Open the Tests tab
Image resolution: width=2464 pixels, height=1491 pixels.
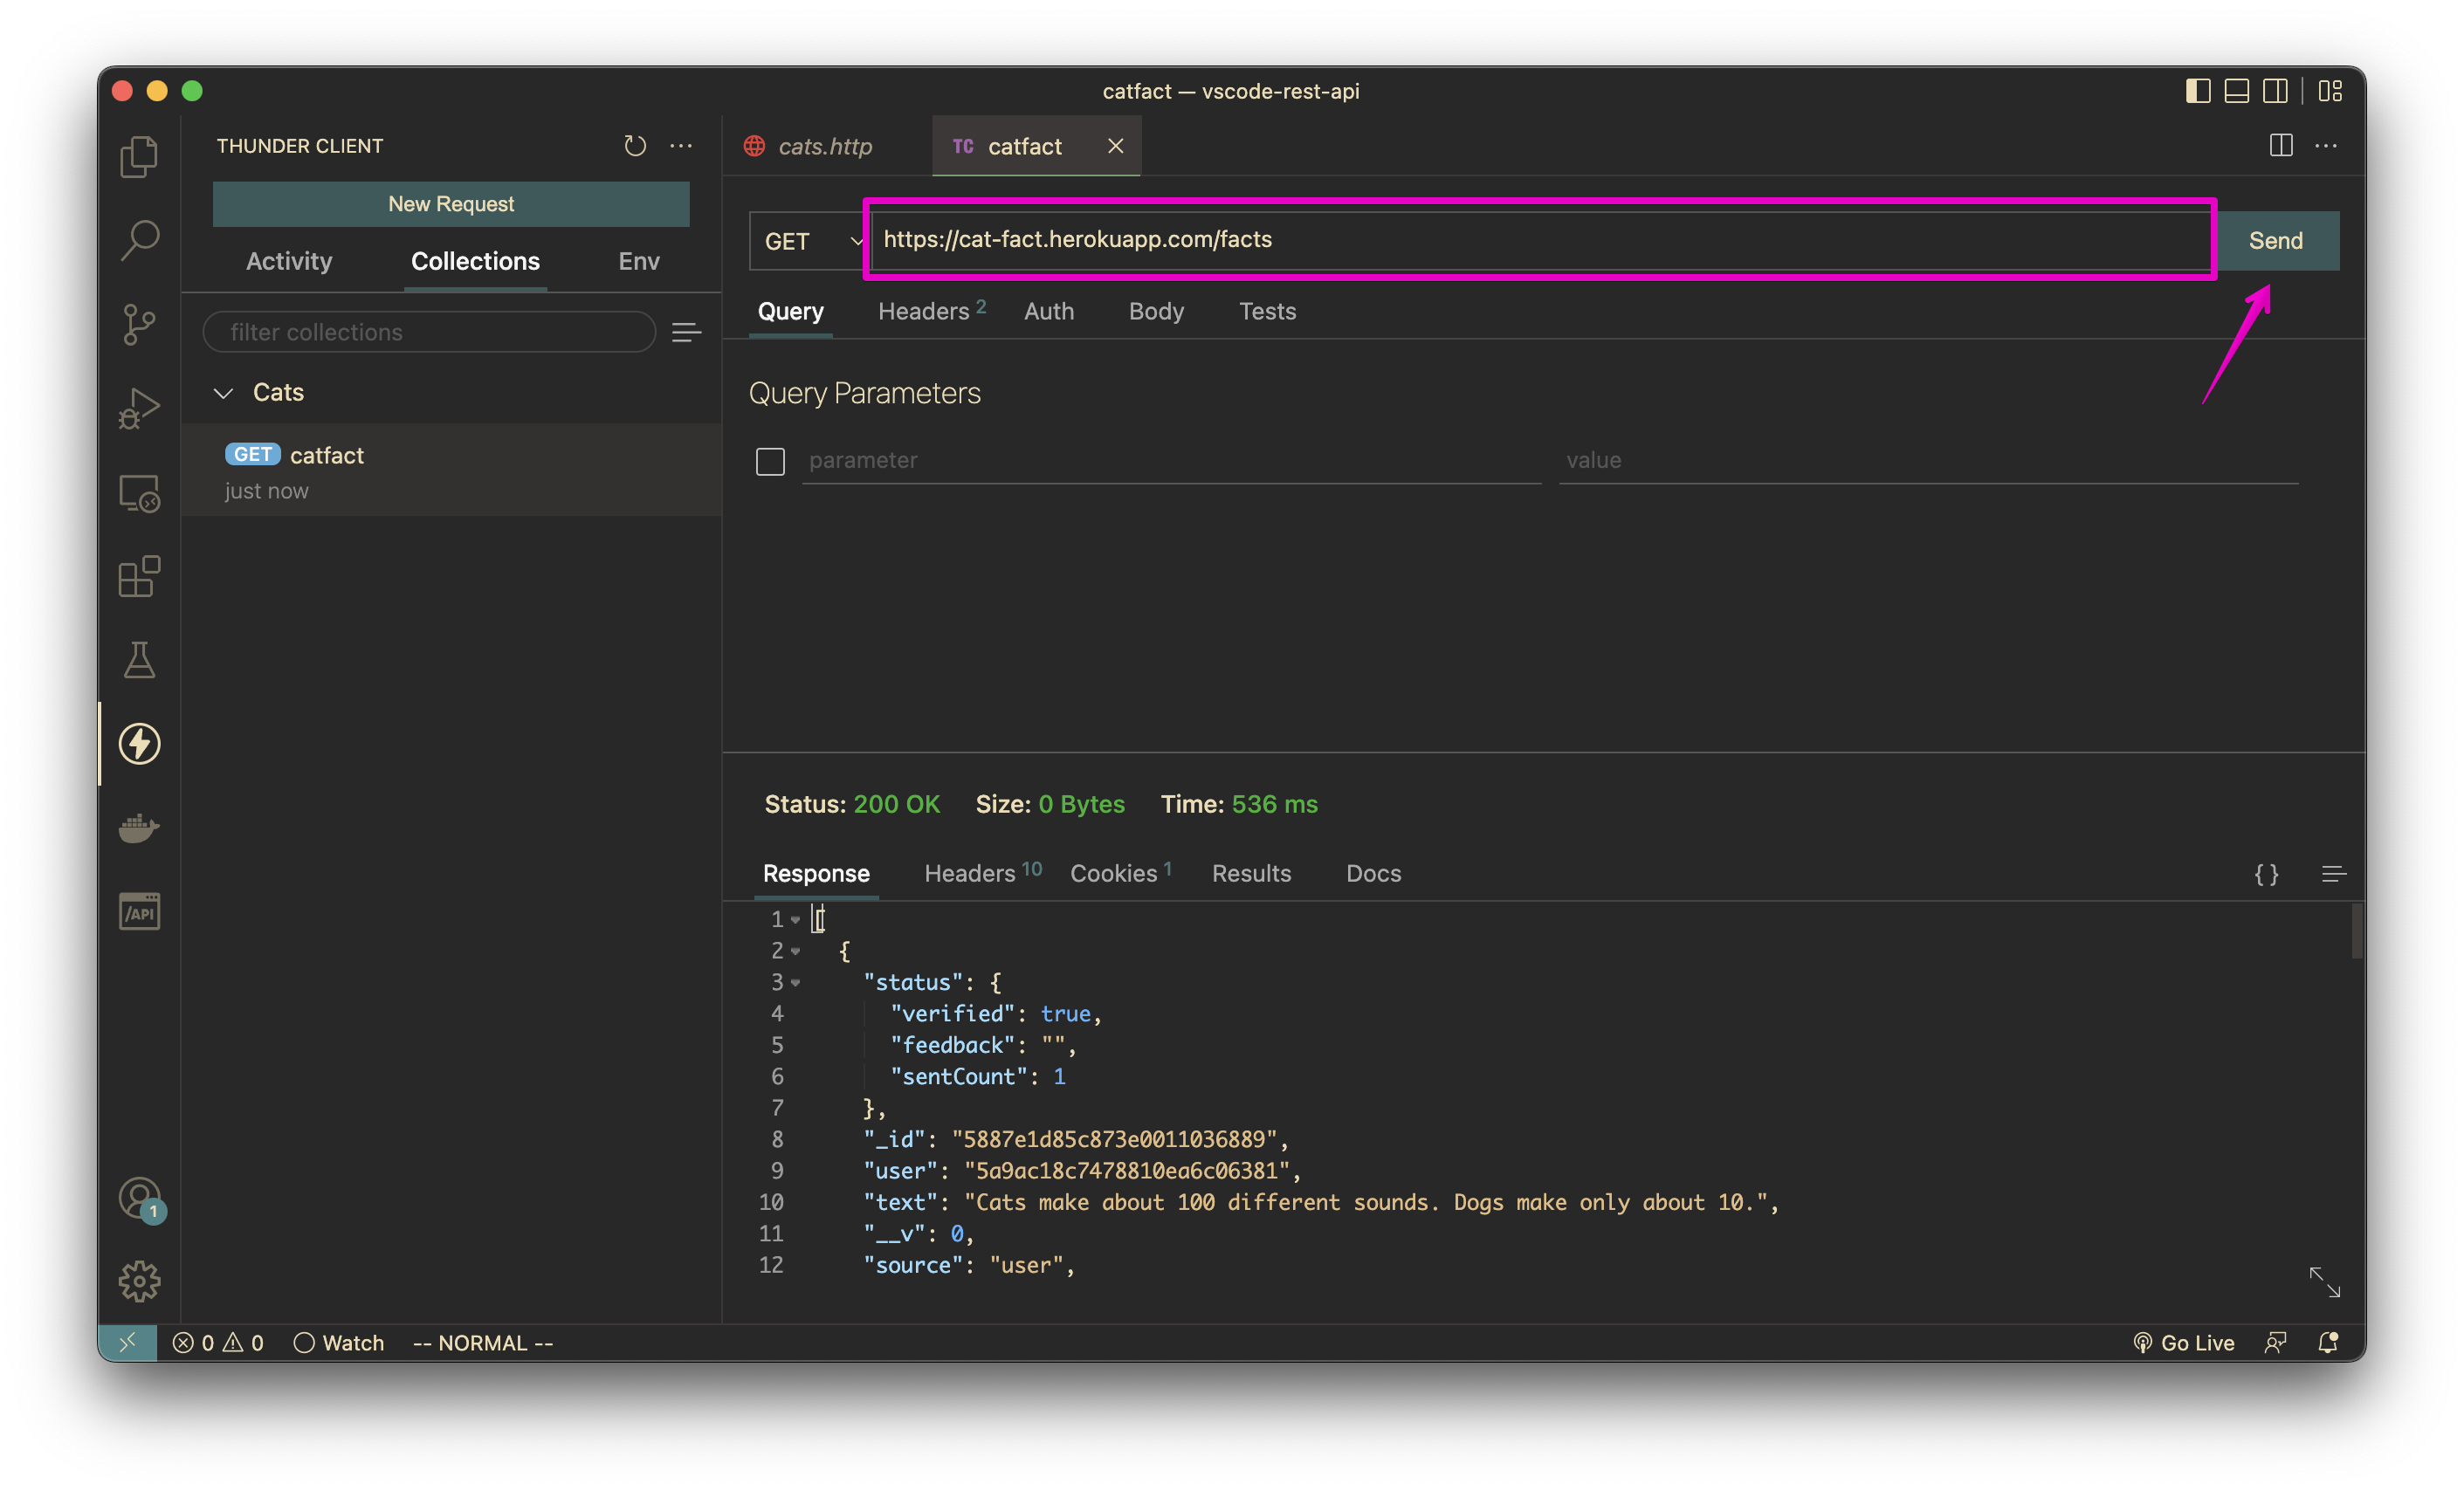tap(1267, 311)
